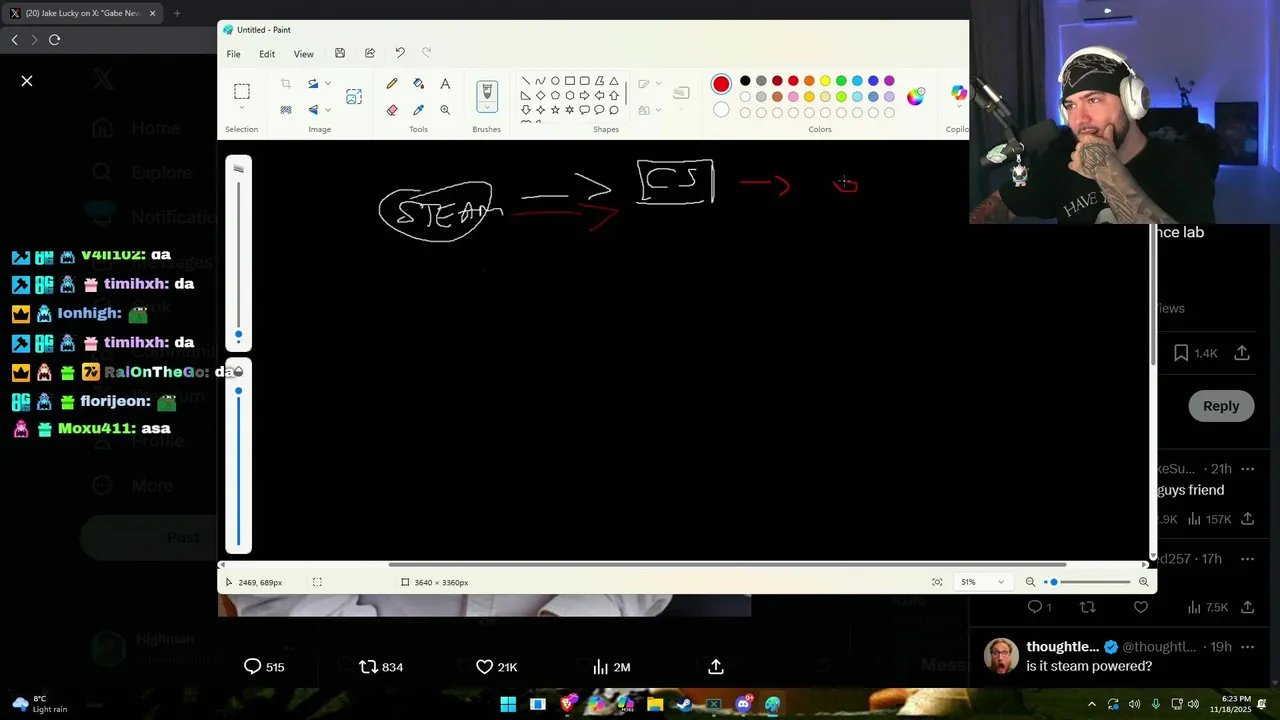1280x720 pixels.
Task: Open the Brushes dropdown
Action: (x=487, y=108)
